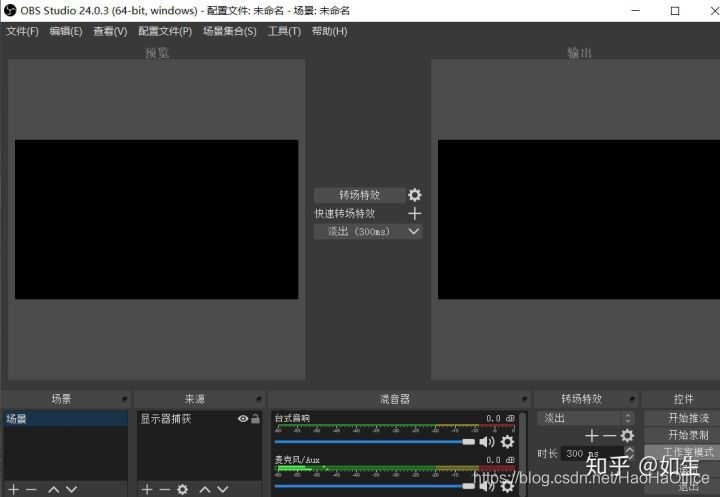The width and height of the screenshot is (720, 497).
Task: Expand the 淡出 (300ms) quick transition dropdown
Action: coord(414,231)
